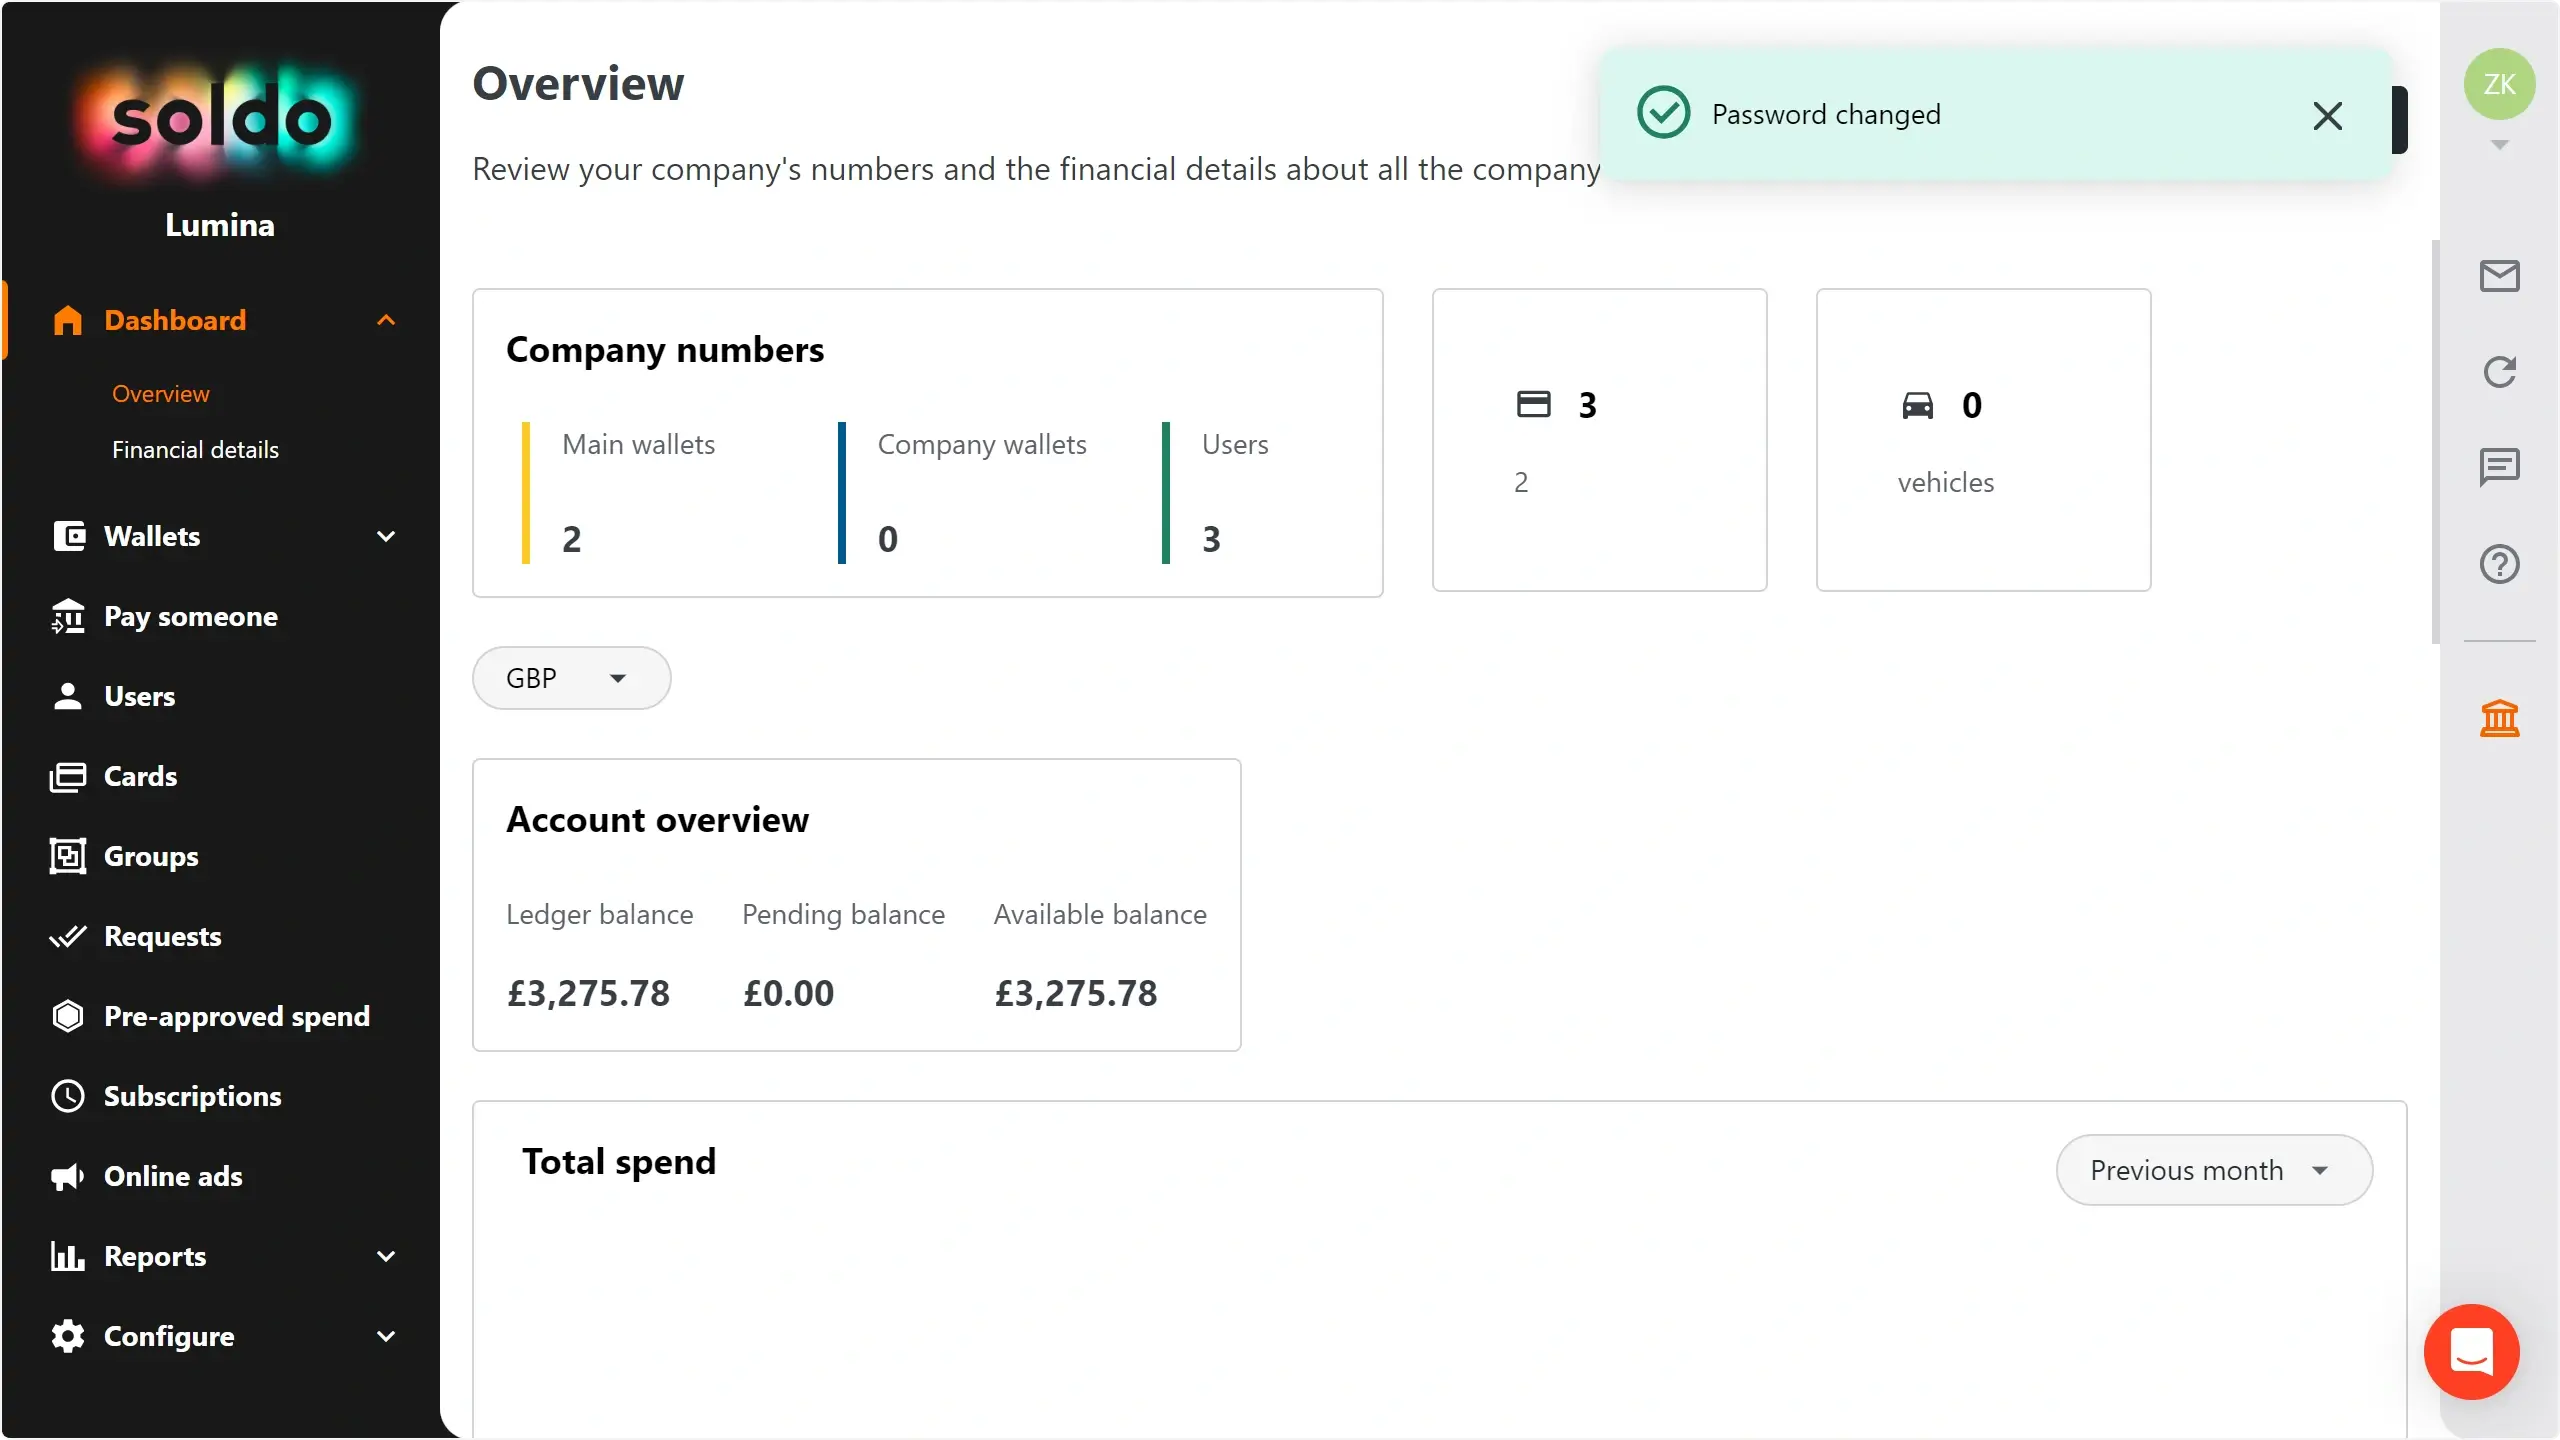Open the chat messages icon

pos(2499,467)
